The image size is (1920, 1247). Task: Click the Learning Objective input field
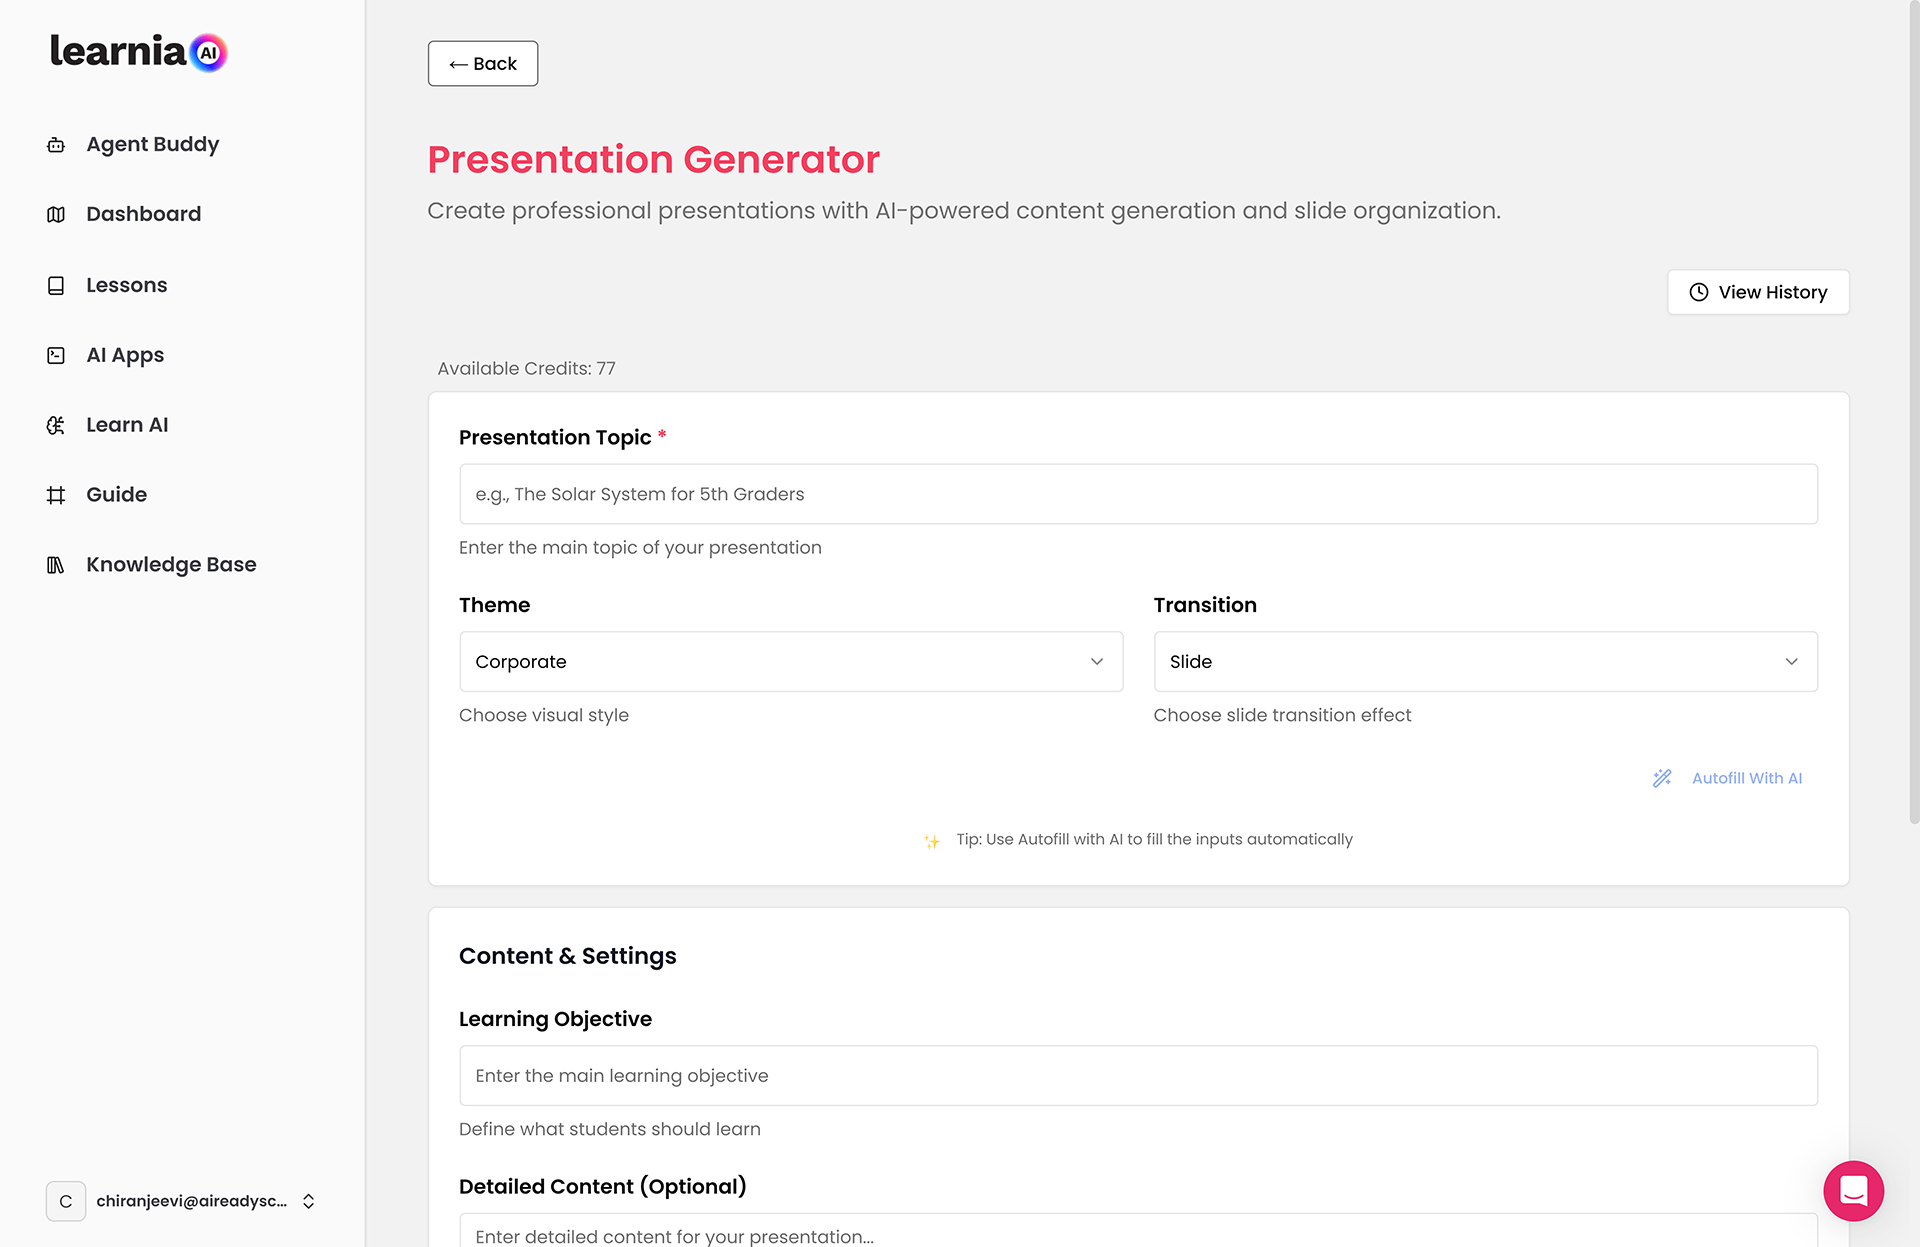pyautogui.click(x=1138, y=1075)
